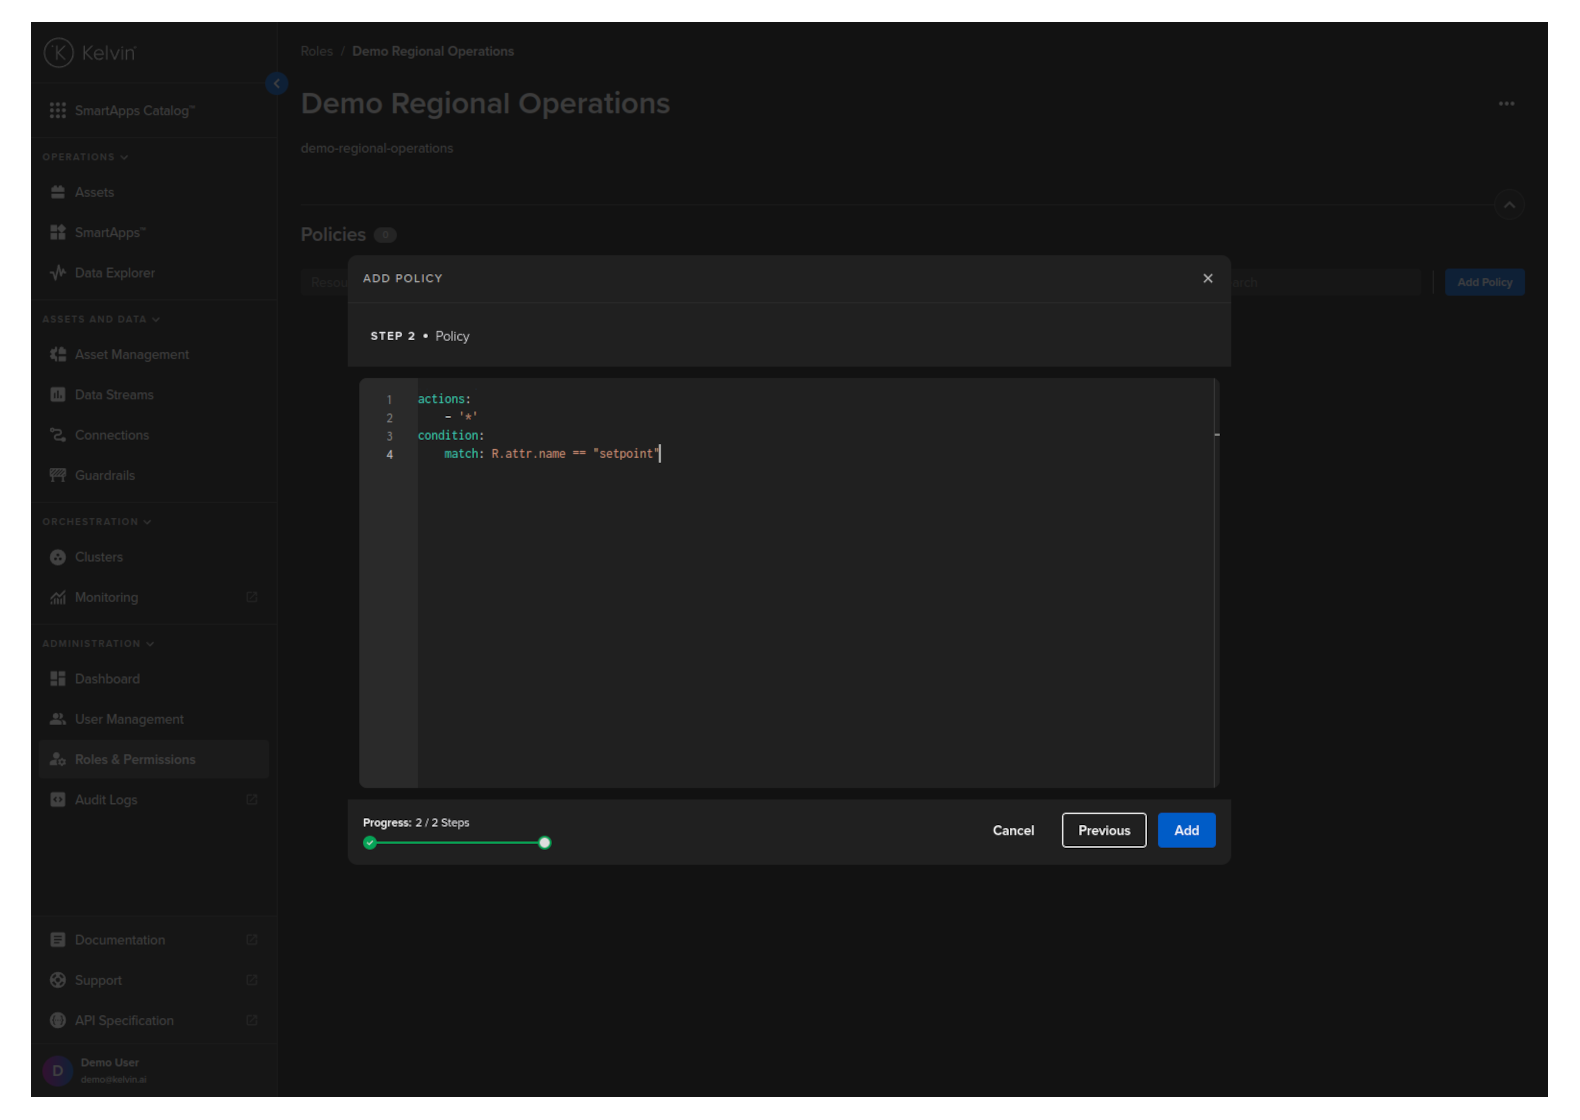Viewport: 1580px width, 1120px height.
Task: Open Roles & Permissions menu item
Action: (135, 760)
